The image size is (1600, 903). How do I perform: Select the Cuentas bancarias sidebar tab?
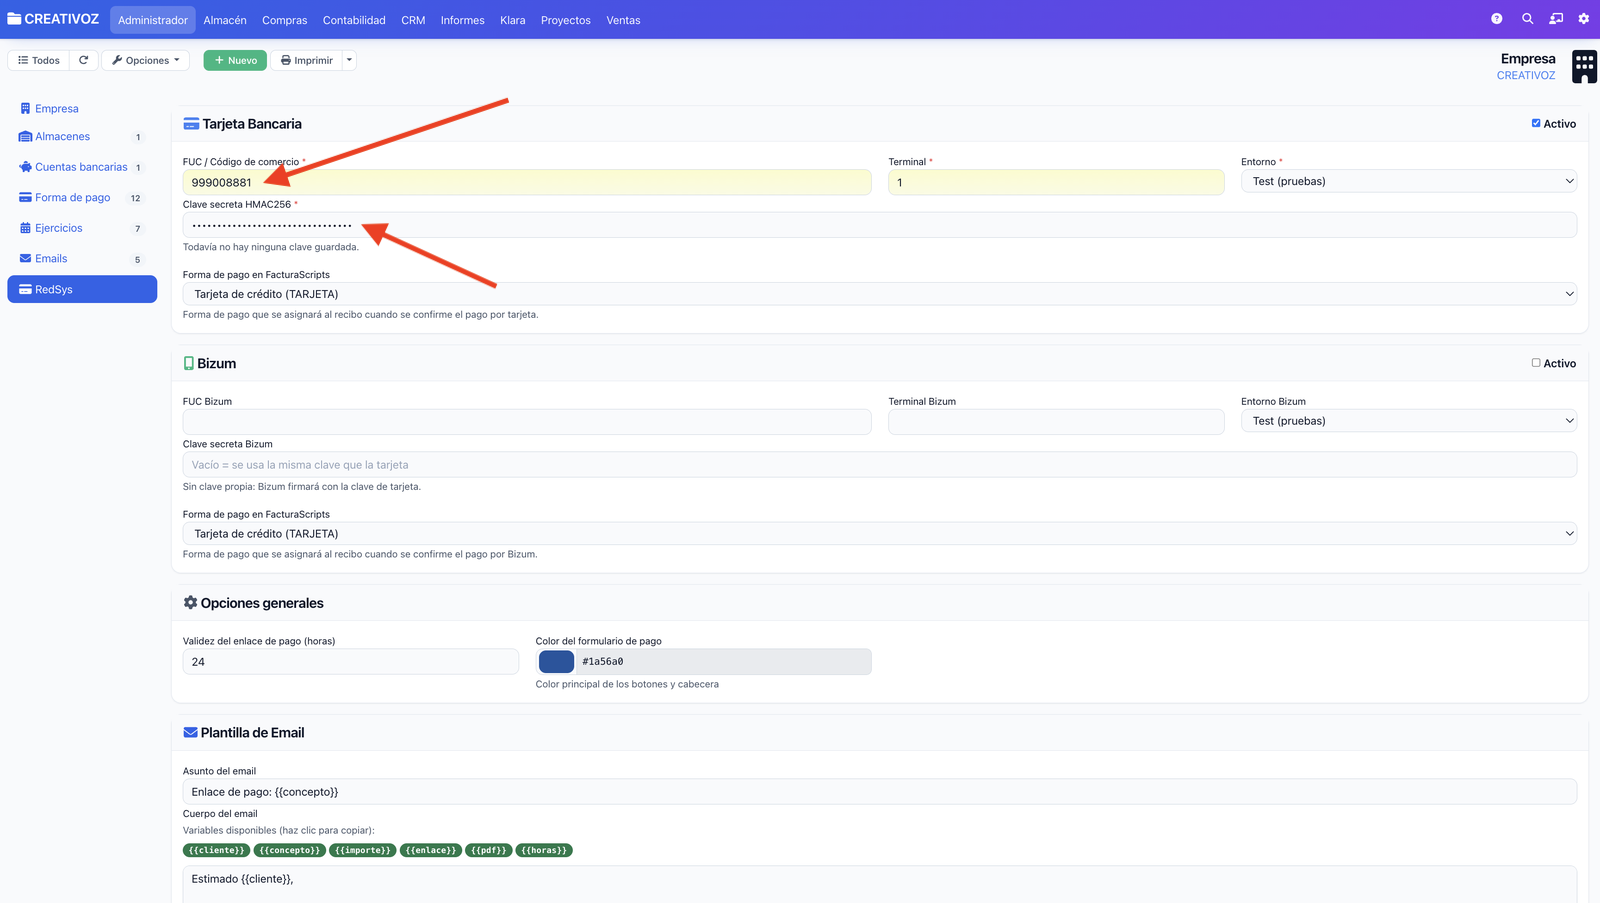click(82, 167)
